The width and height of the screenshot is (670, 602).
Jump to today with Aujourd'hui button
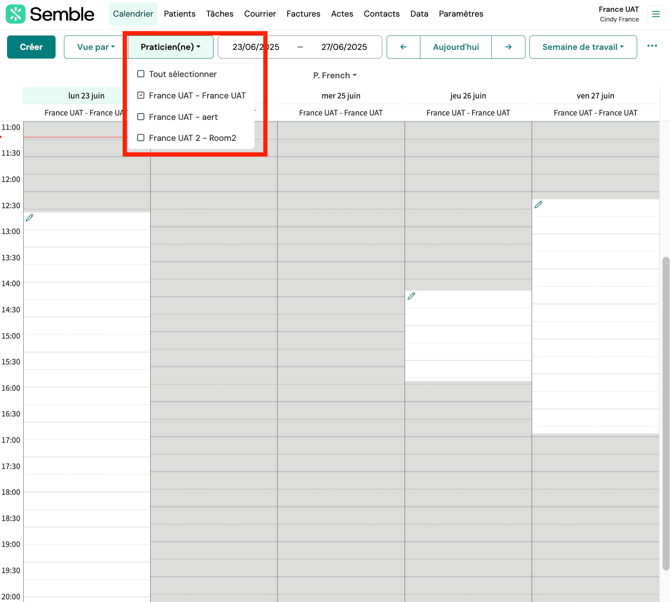tap(455, 47)
